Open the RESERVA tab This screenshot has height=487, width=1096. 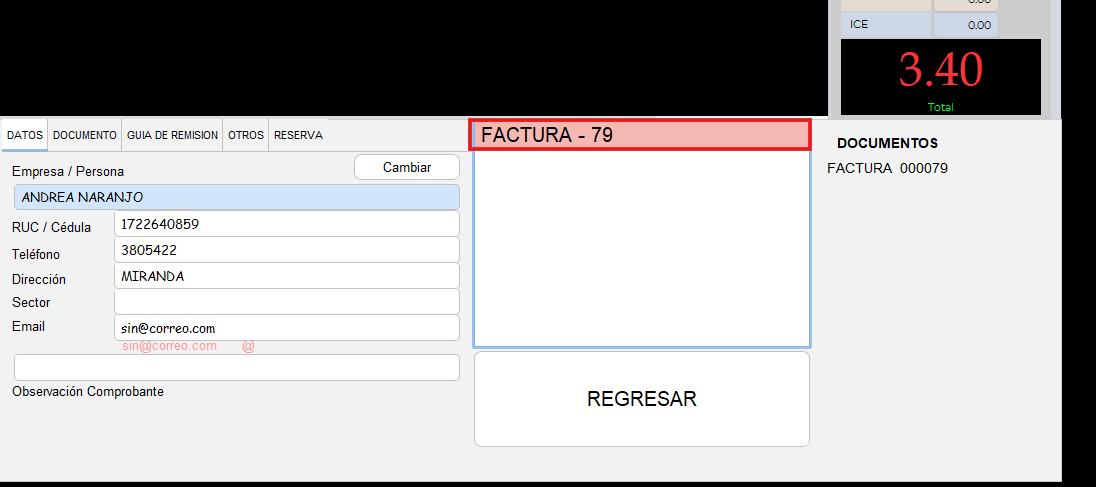pyautogui.click(x=298, y=135)
